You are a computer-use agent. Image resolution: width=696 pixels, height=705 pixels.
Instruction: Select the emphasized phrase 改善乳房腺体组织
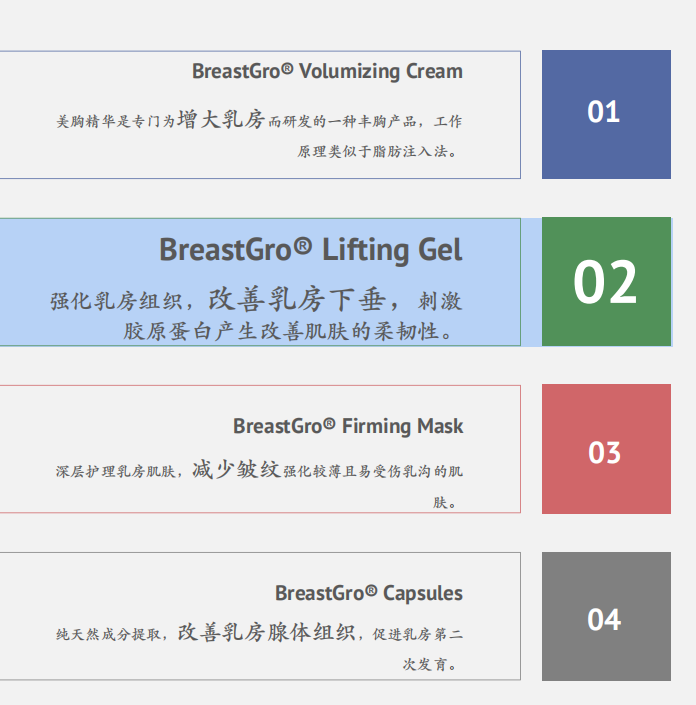click(x=266, y=633)
